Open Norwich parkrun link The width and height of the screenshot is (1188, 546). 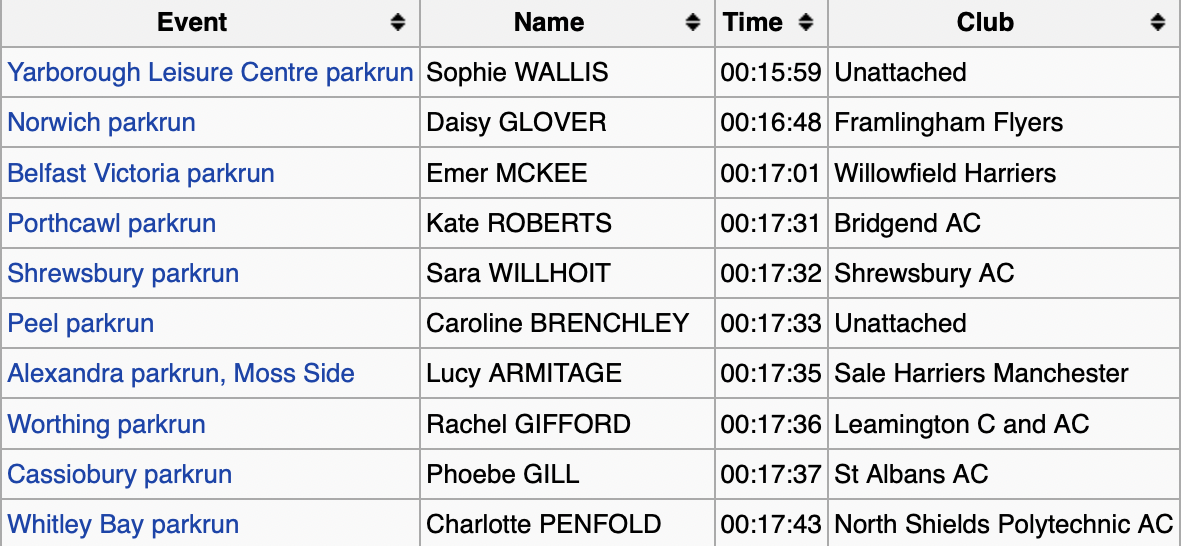[101, 123]
